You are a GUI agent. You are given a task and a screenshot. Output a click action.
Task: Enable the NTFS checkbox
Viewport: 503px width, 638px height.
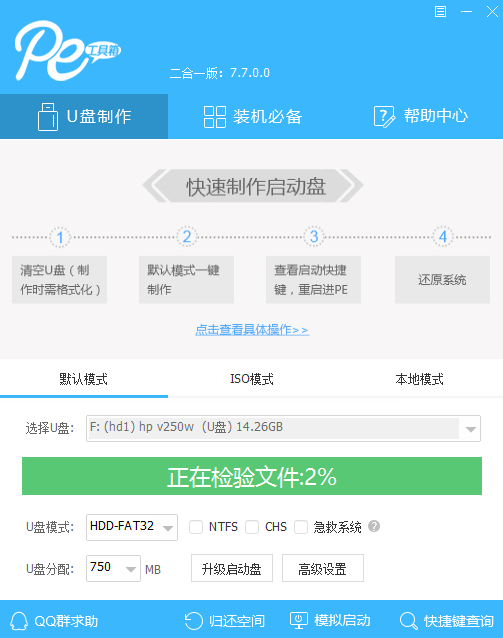pos(196,527)
